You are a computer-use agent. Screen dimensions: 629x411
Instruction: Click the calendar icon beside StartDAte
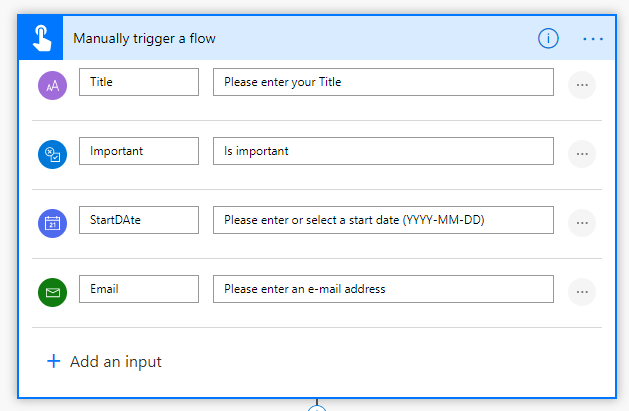click(x=52, y=223)
